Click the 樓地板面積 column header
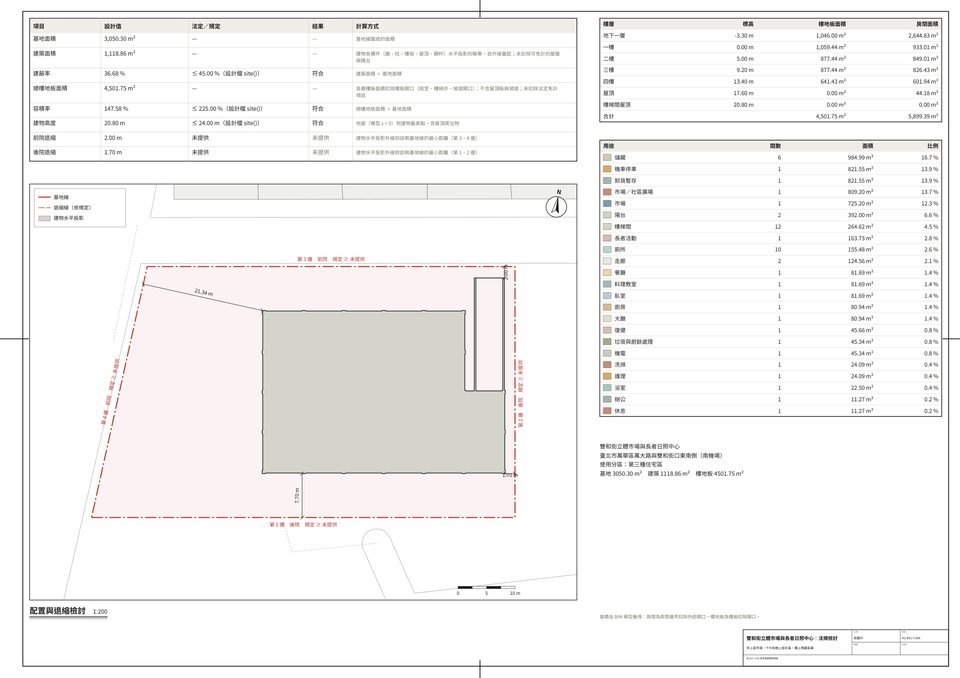 832,24
